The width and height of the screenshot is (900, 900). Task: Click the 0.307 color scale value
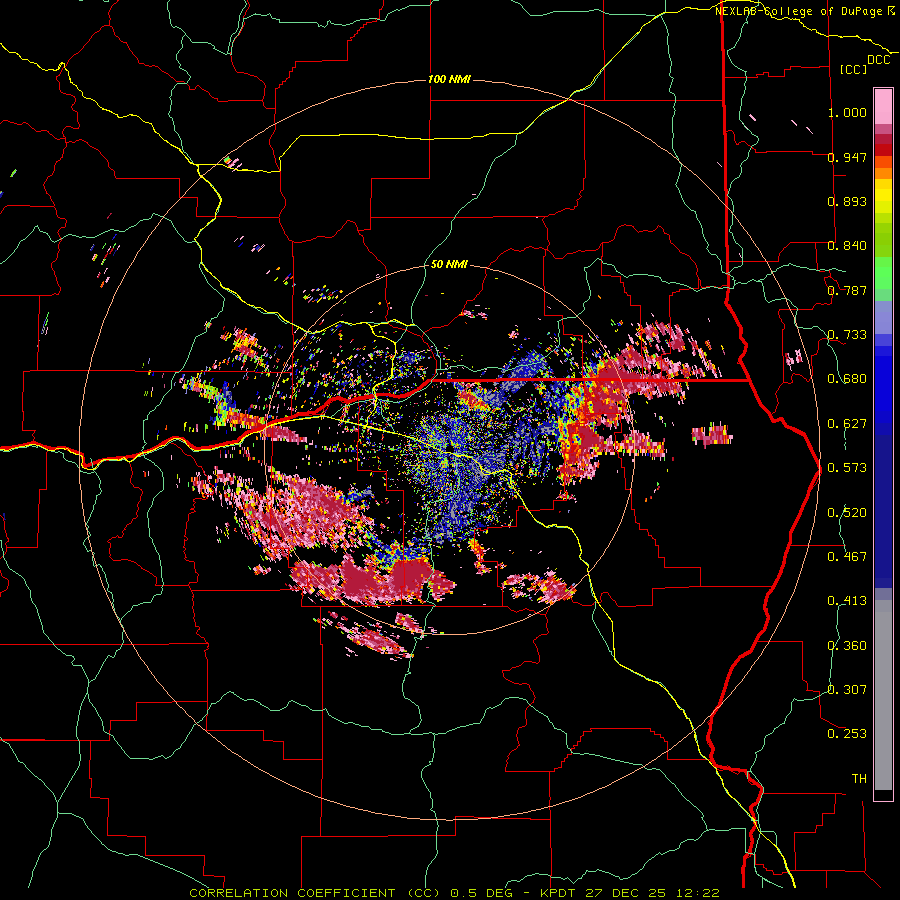pyautogui.click(x=847, y=690)
